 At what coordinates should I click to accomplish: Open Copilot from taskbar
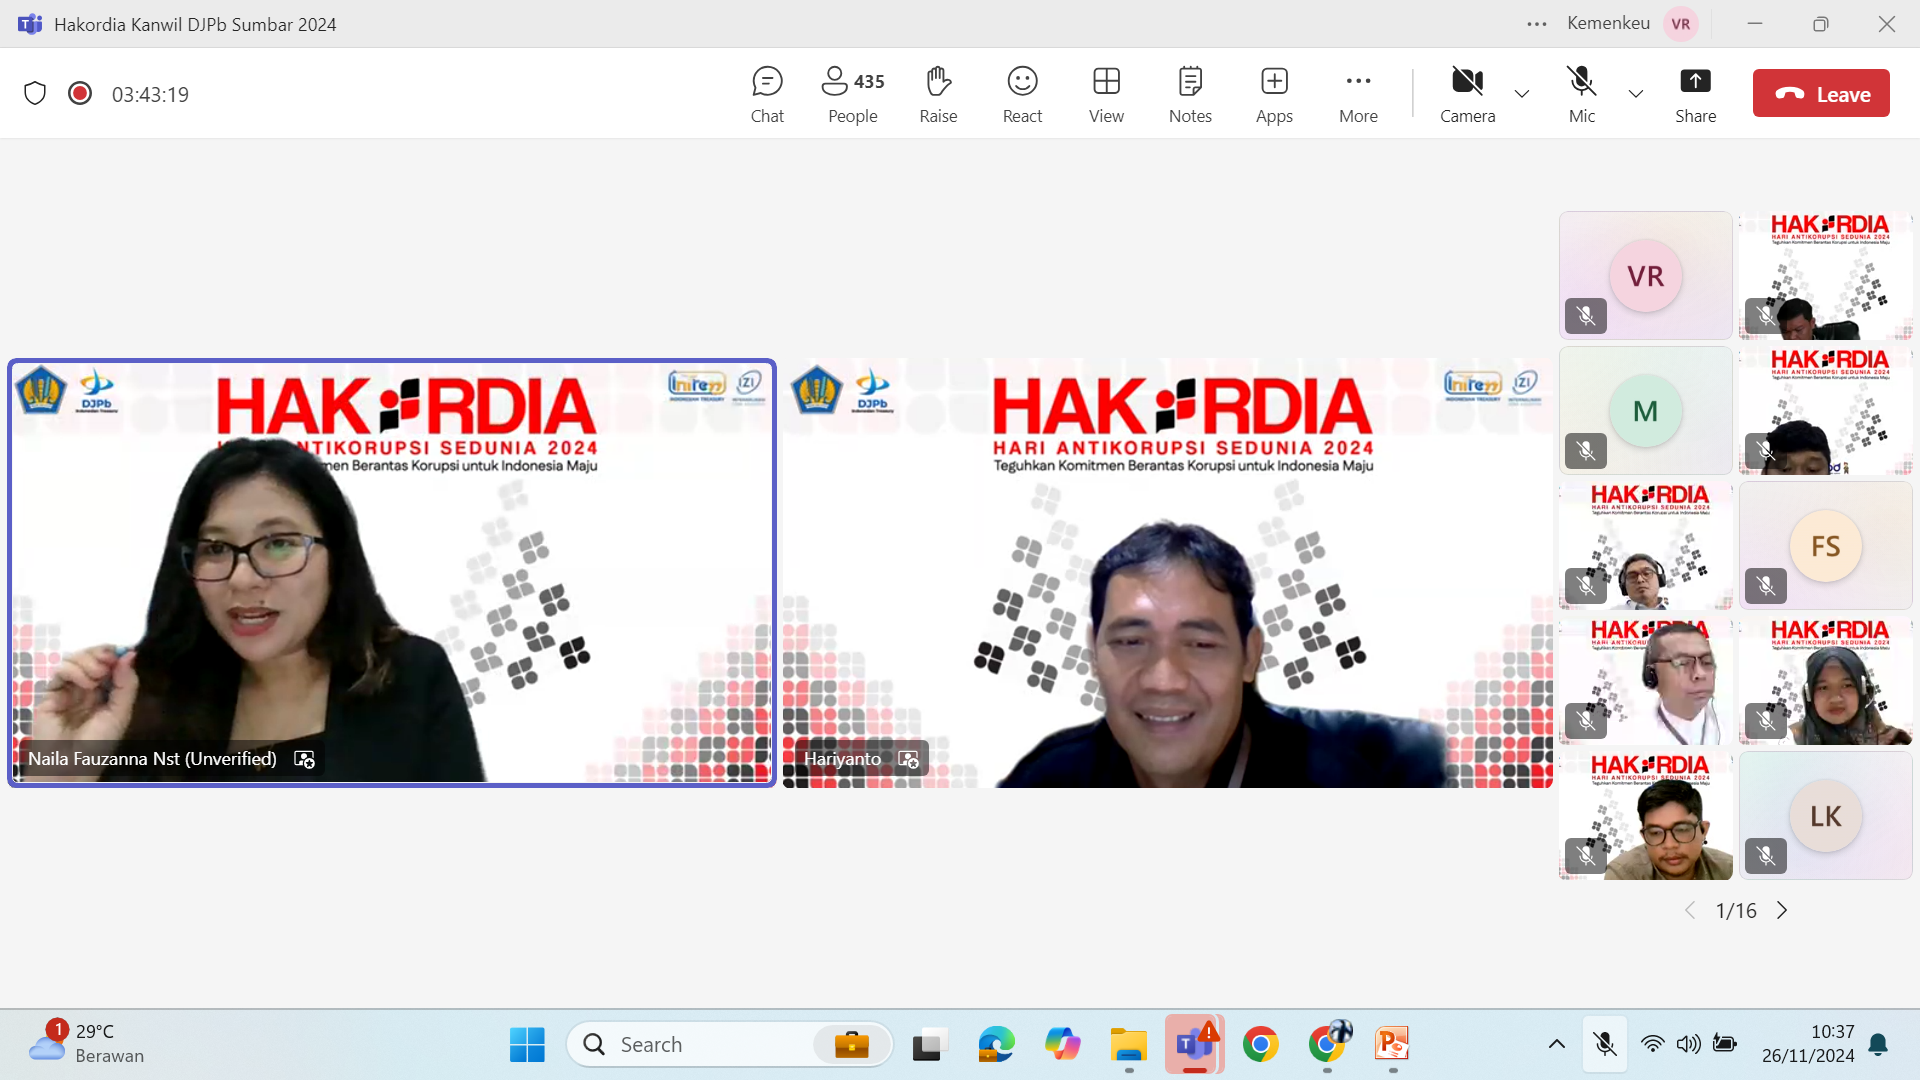point(1062,1044)
